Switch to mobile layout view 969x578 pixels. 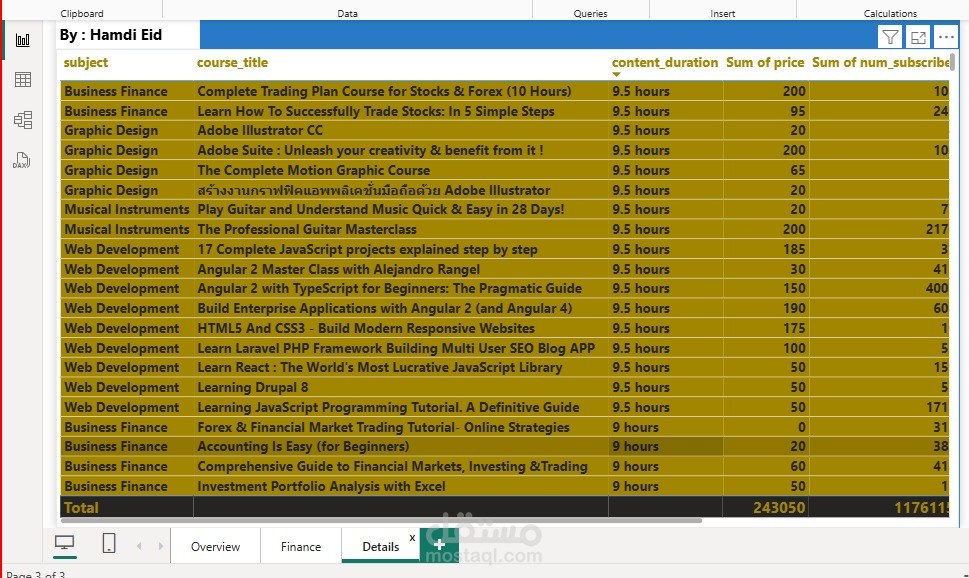tap(109, 543)
